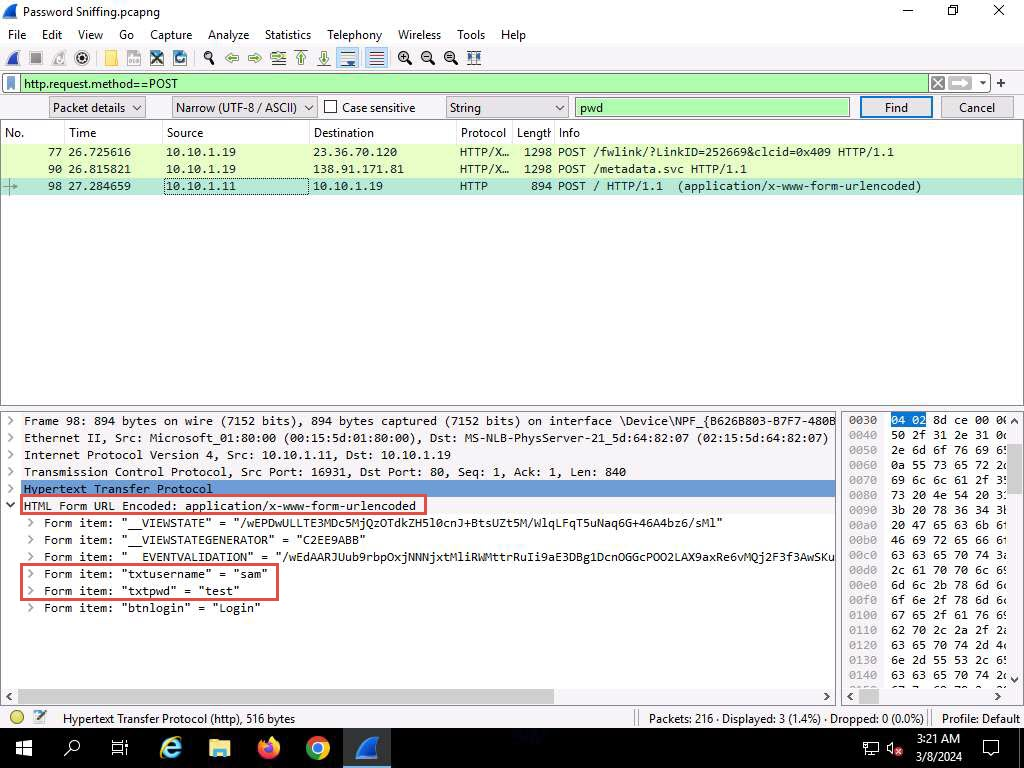The height and width of the screenshot is (768, 1024).
Task: Jump to the first packet icon
Action: coord(301,58)
